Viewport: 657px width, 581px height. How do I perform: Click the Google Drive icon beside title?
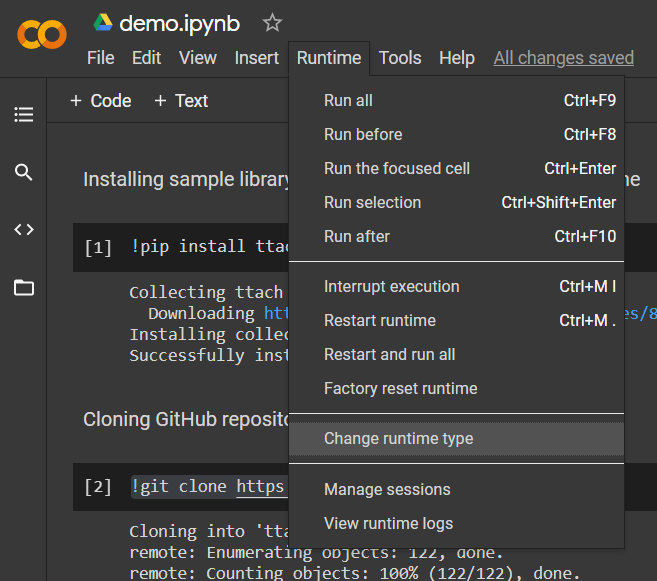point(103,23)
